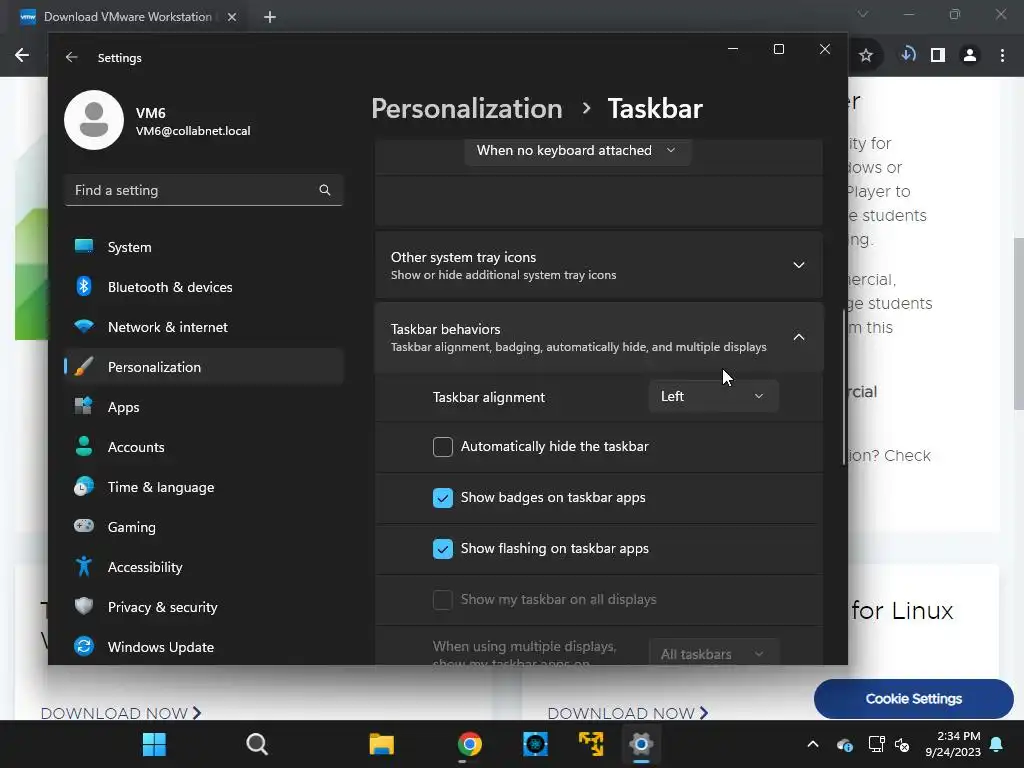Click the VM6 user avatar
The height and width of the screenshot is (768, 1024).
pyautogui.click(x=94, y=120)
